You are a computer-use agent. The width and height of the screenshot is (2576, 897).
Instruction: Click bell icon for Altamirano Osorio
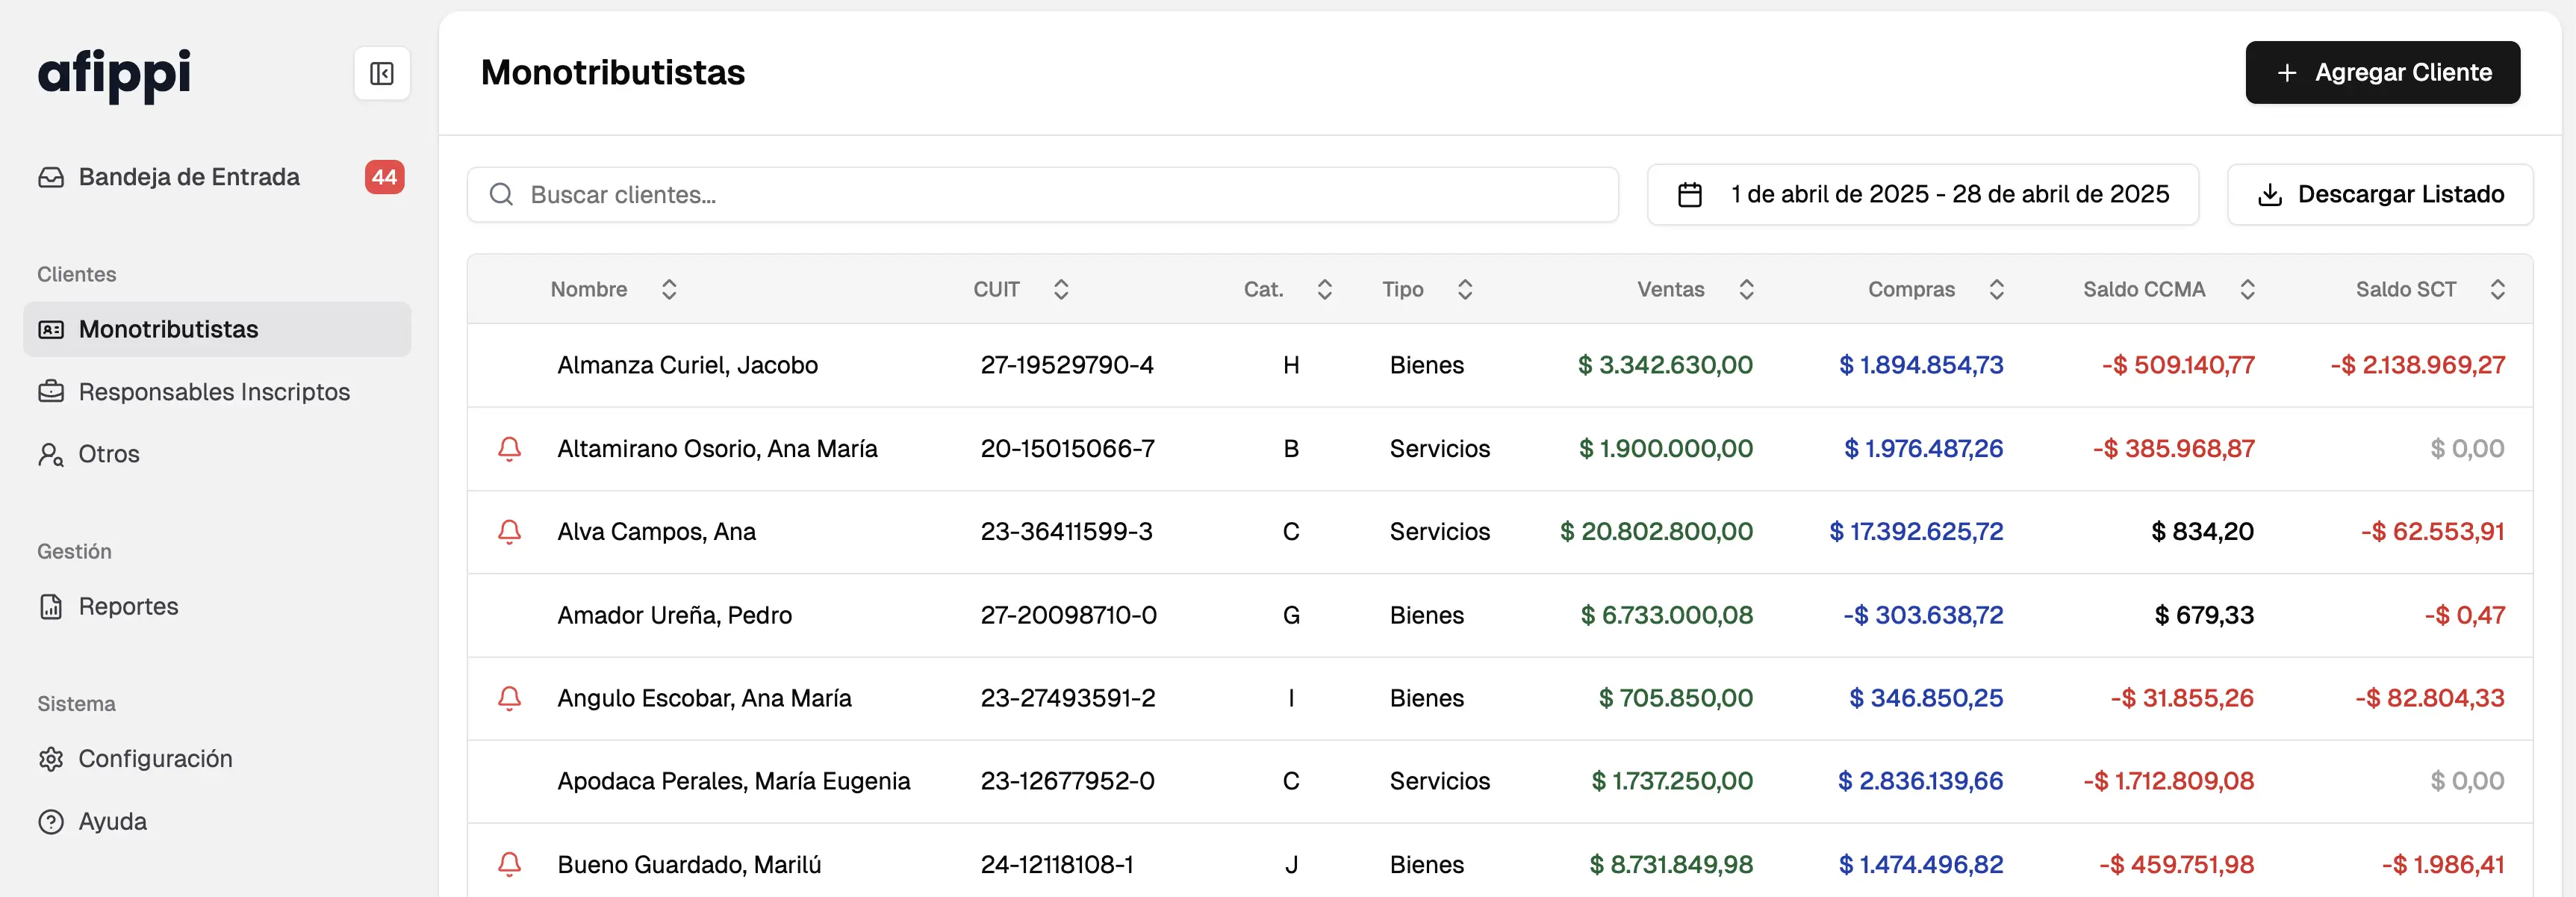[x=509, y=448]
